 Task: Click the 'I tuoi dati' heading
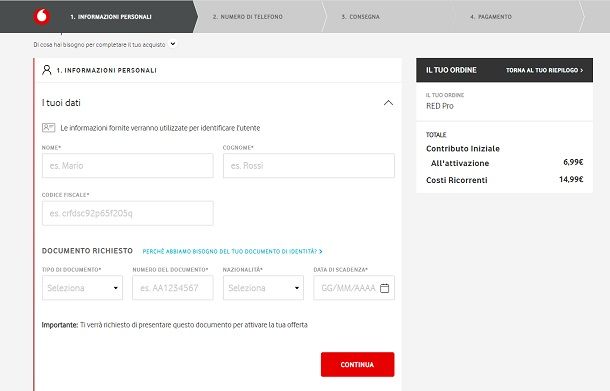(61, 103)
